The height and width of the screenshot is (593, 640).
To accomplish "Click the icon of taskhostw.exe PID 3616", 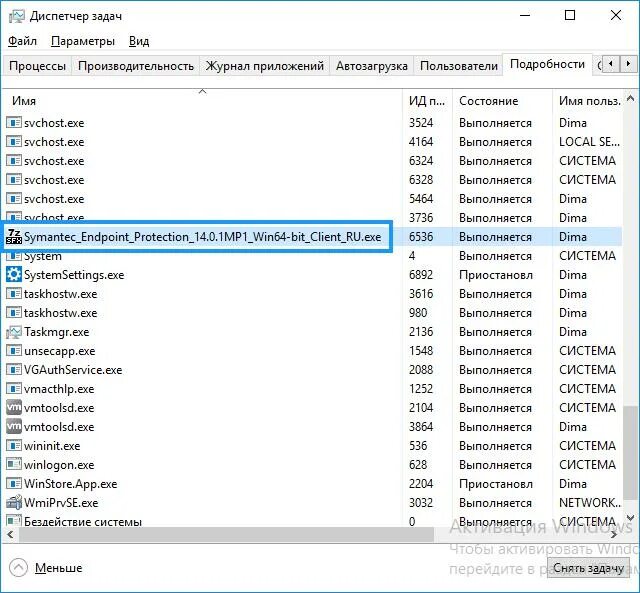I will pos(14,294).
